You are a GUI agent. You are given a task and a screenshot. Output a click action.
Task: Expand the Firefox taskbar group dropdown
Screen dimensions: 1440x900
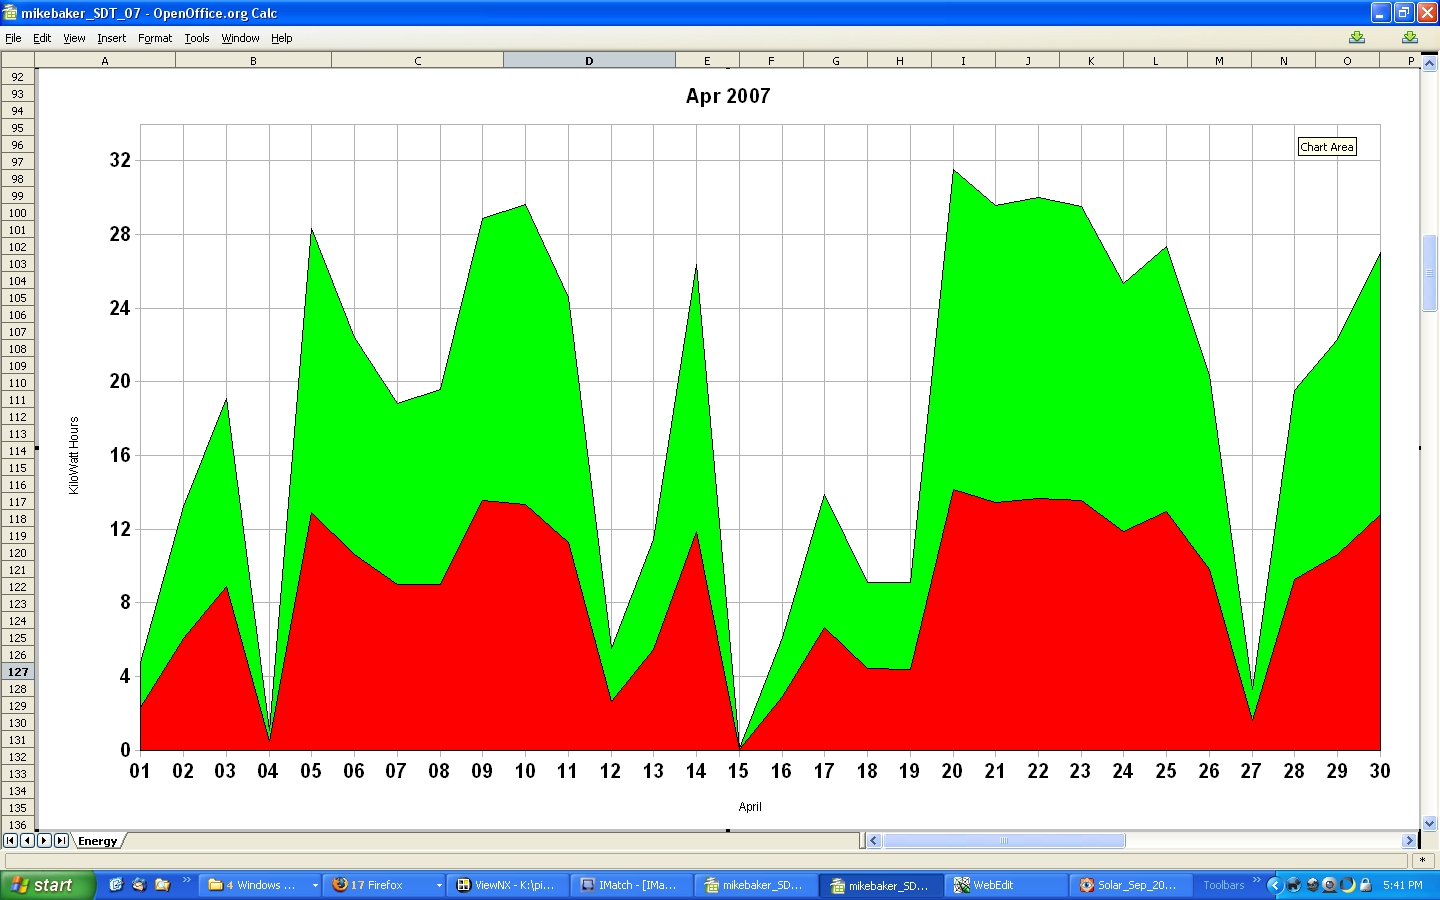click(439, 885)
